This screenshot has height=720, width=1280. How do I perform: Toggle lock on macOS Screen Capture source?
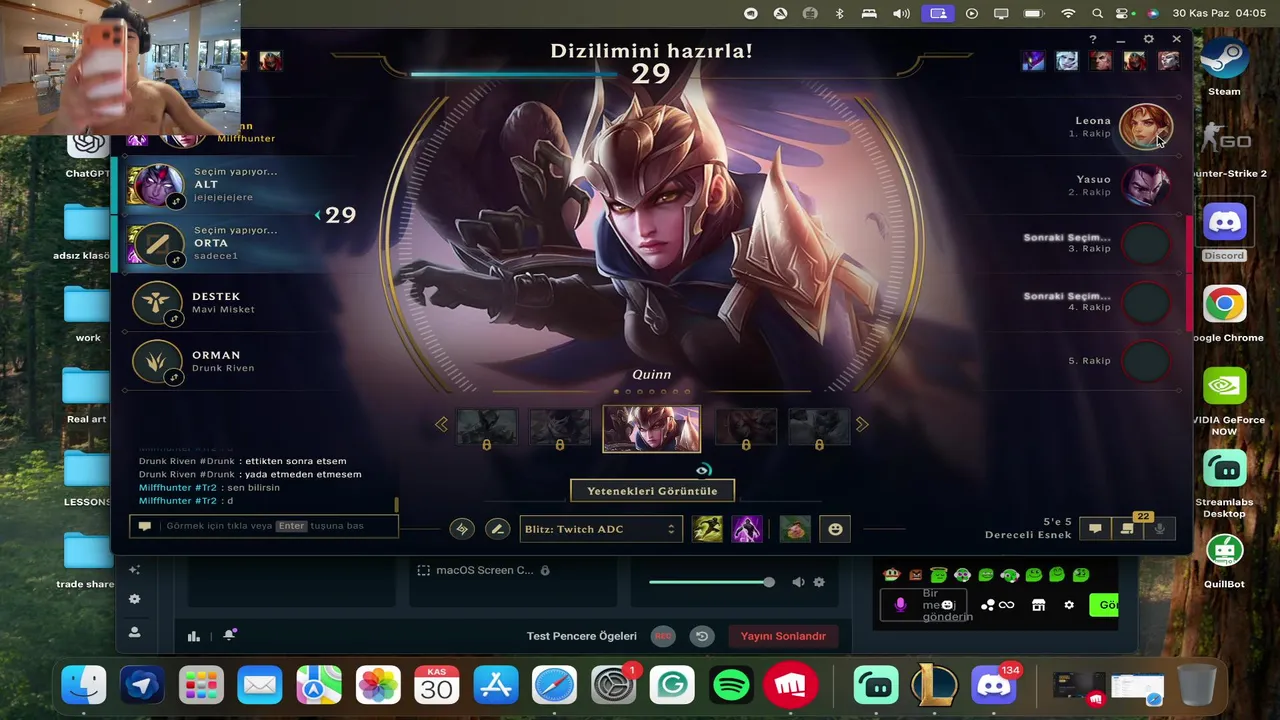coord(545,570)
